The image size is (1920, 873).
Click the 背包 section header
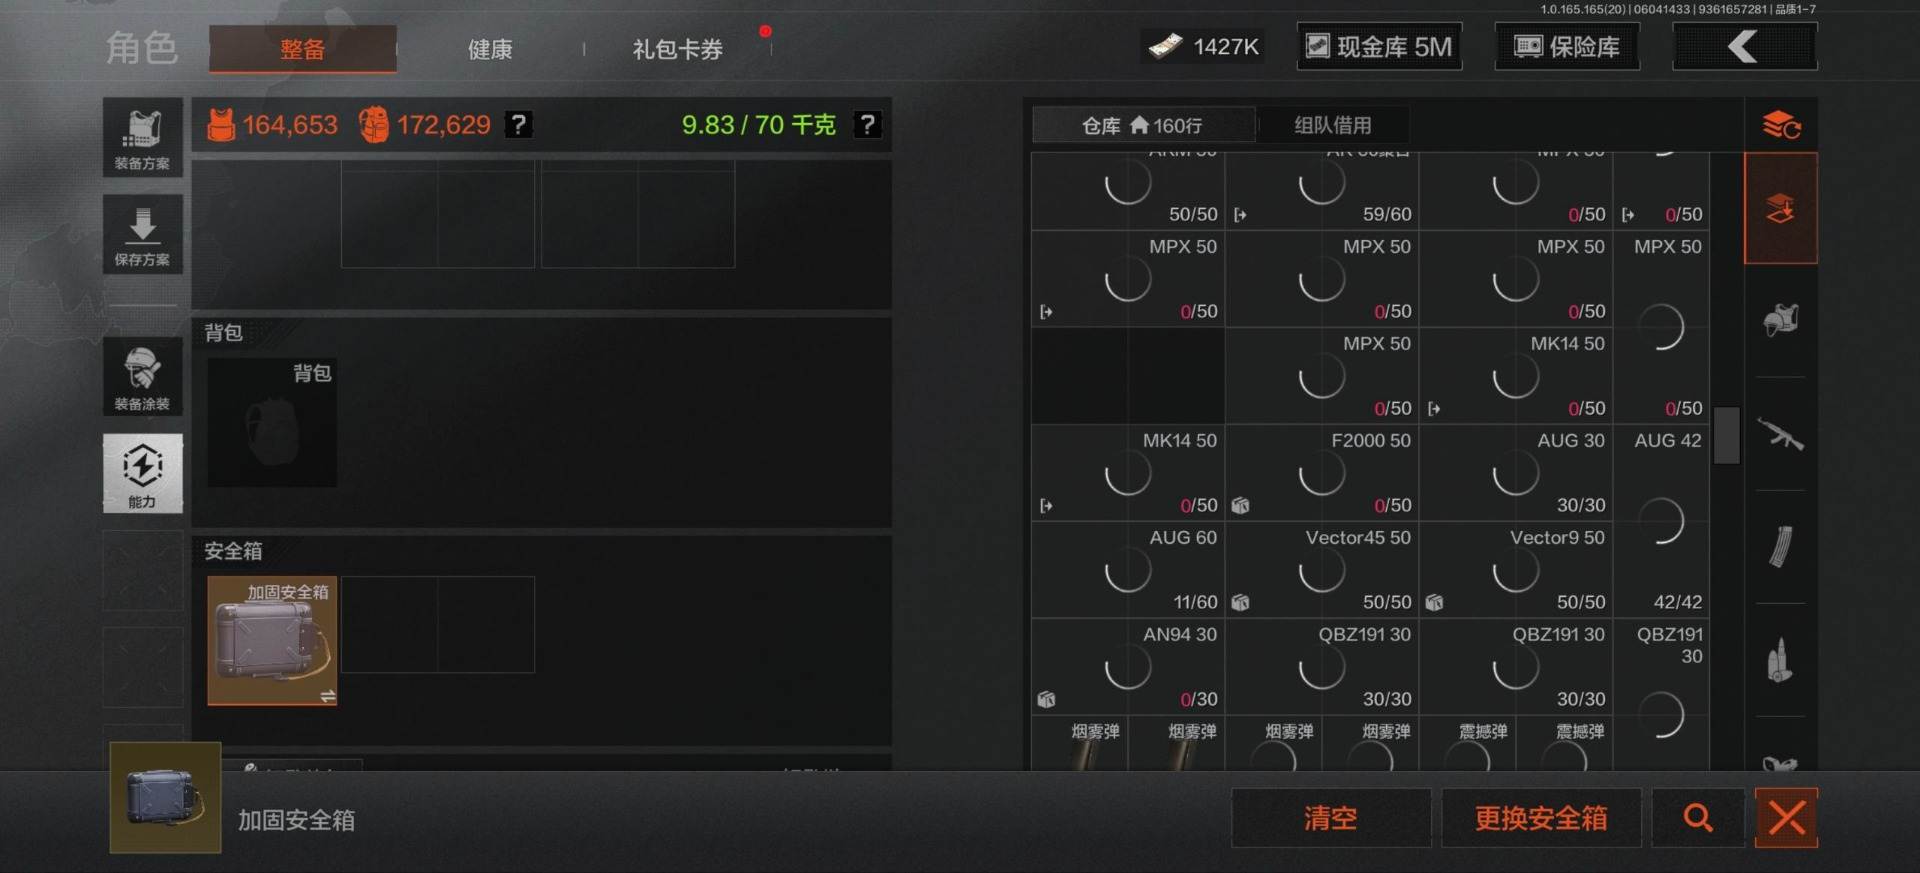(x=224, y=333)
